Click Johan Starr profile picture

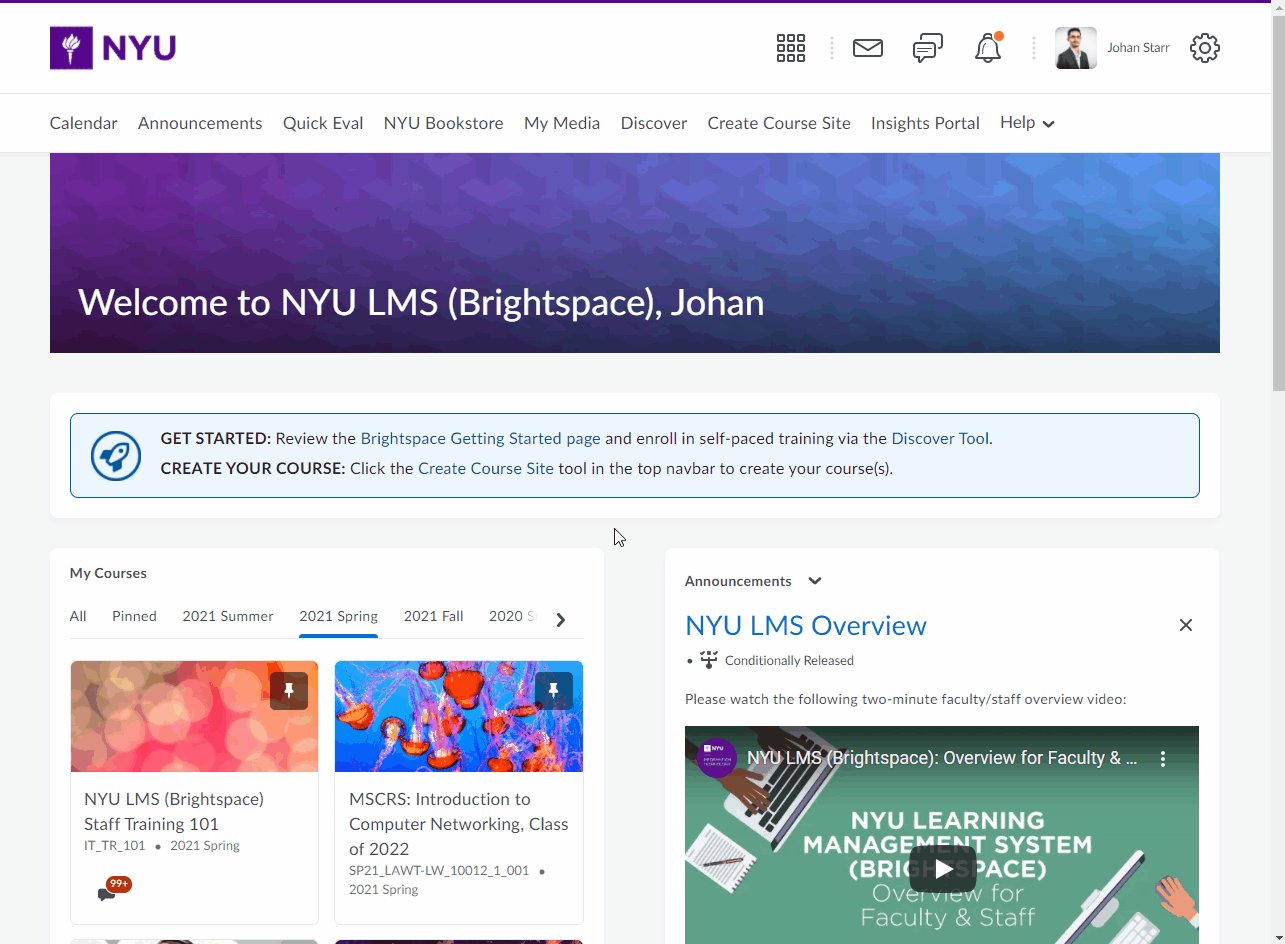click(x=1076, y=48)
